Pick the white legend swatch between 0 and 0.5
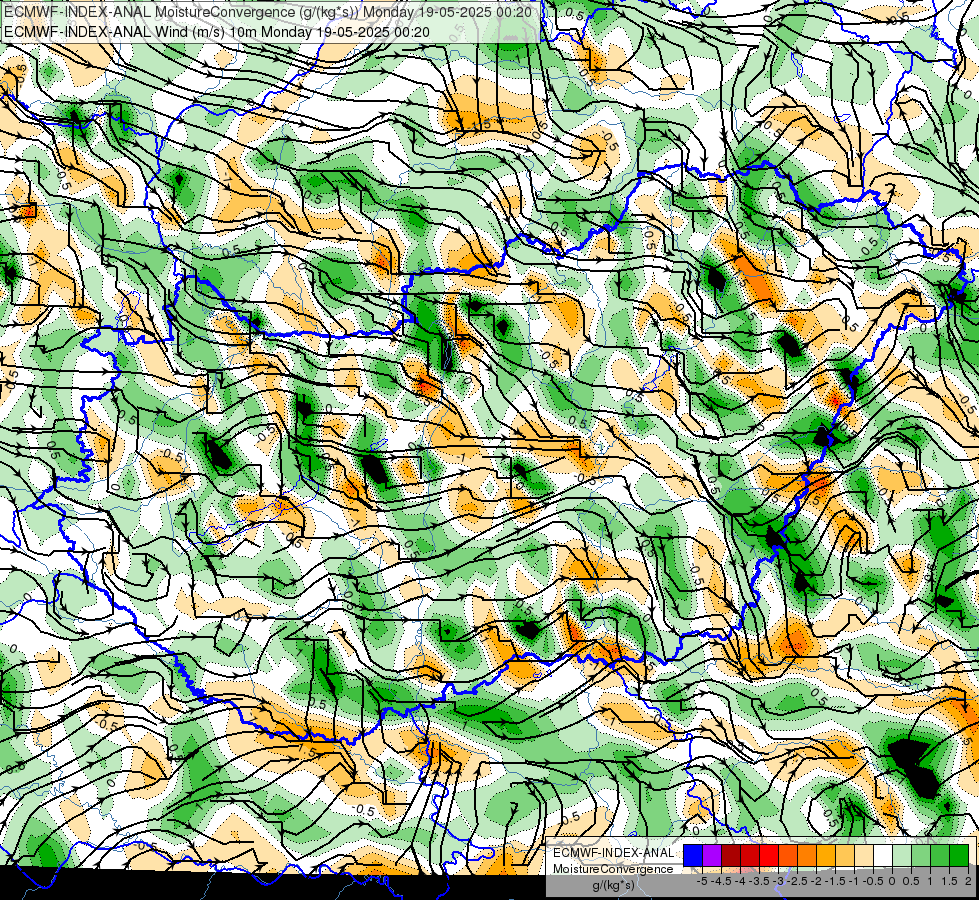Viewport: 979px width, 900px height. 883,855
